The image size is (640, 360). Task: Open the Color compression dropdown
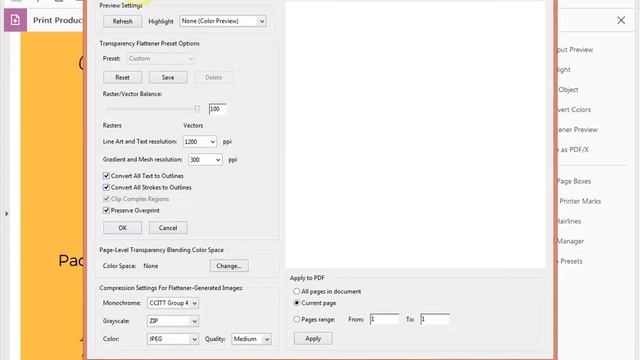click(x=173, y=339)
